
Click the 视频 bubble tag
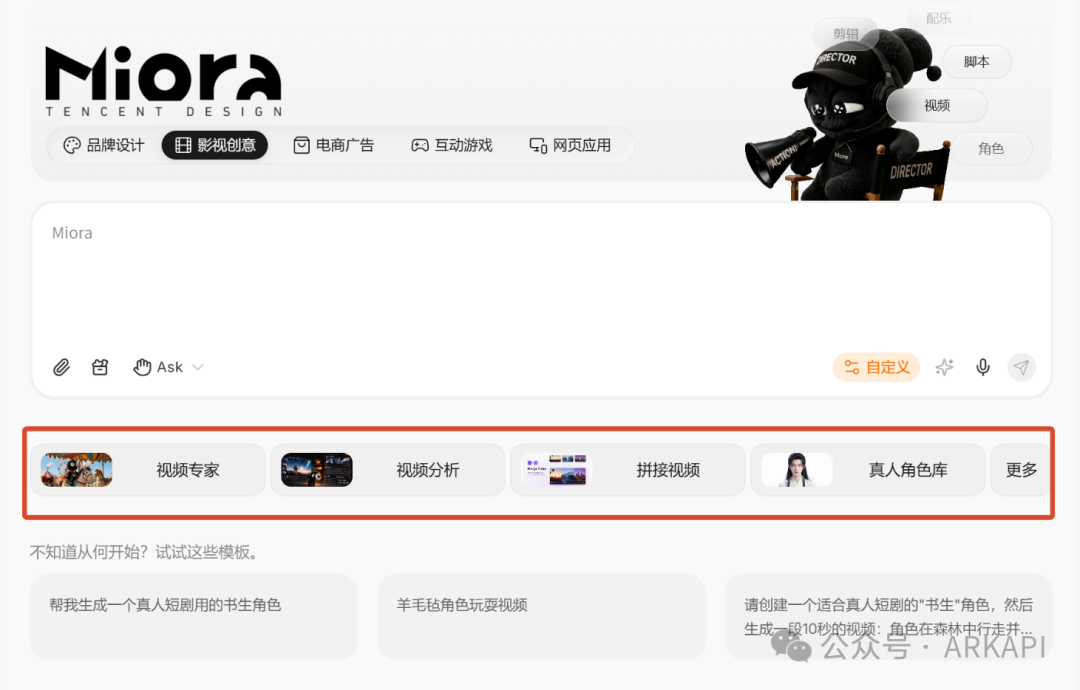937,105
